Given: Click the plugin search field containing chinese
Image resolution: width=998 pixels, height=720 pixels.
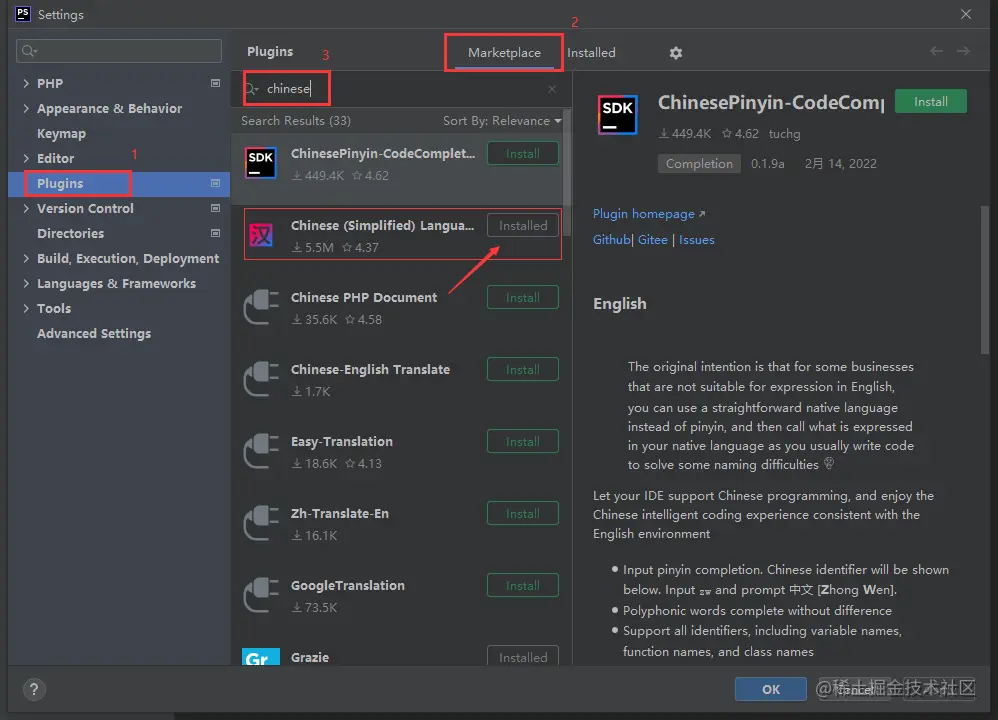Looking at the screenshot, I should coord(401,88).
